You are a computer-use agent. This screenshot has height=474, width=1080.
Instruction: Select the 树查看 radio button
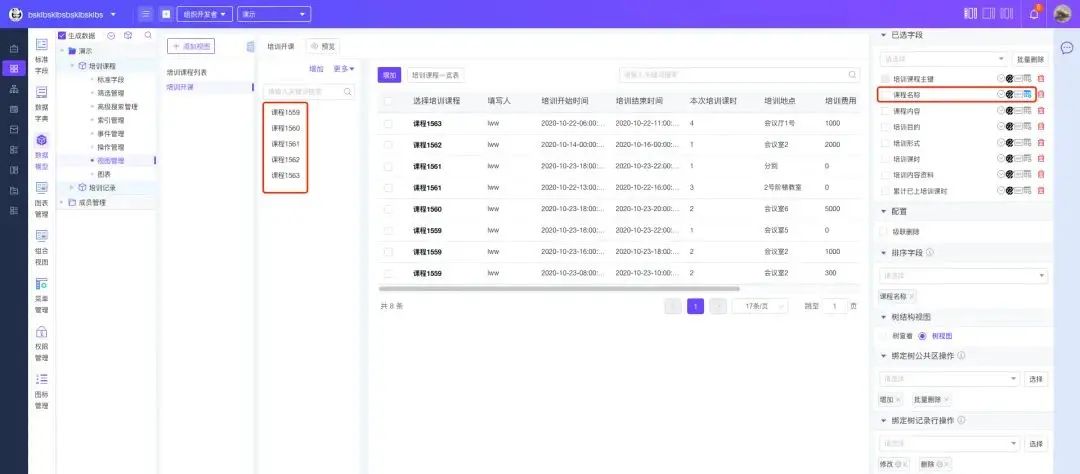(885, 336)
